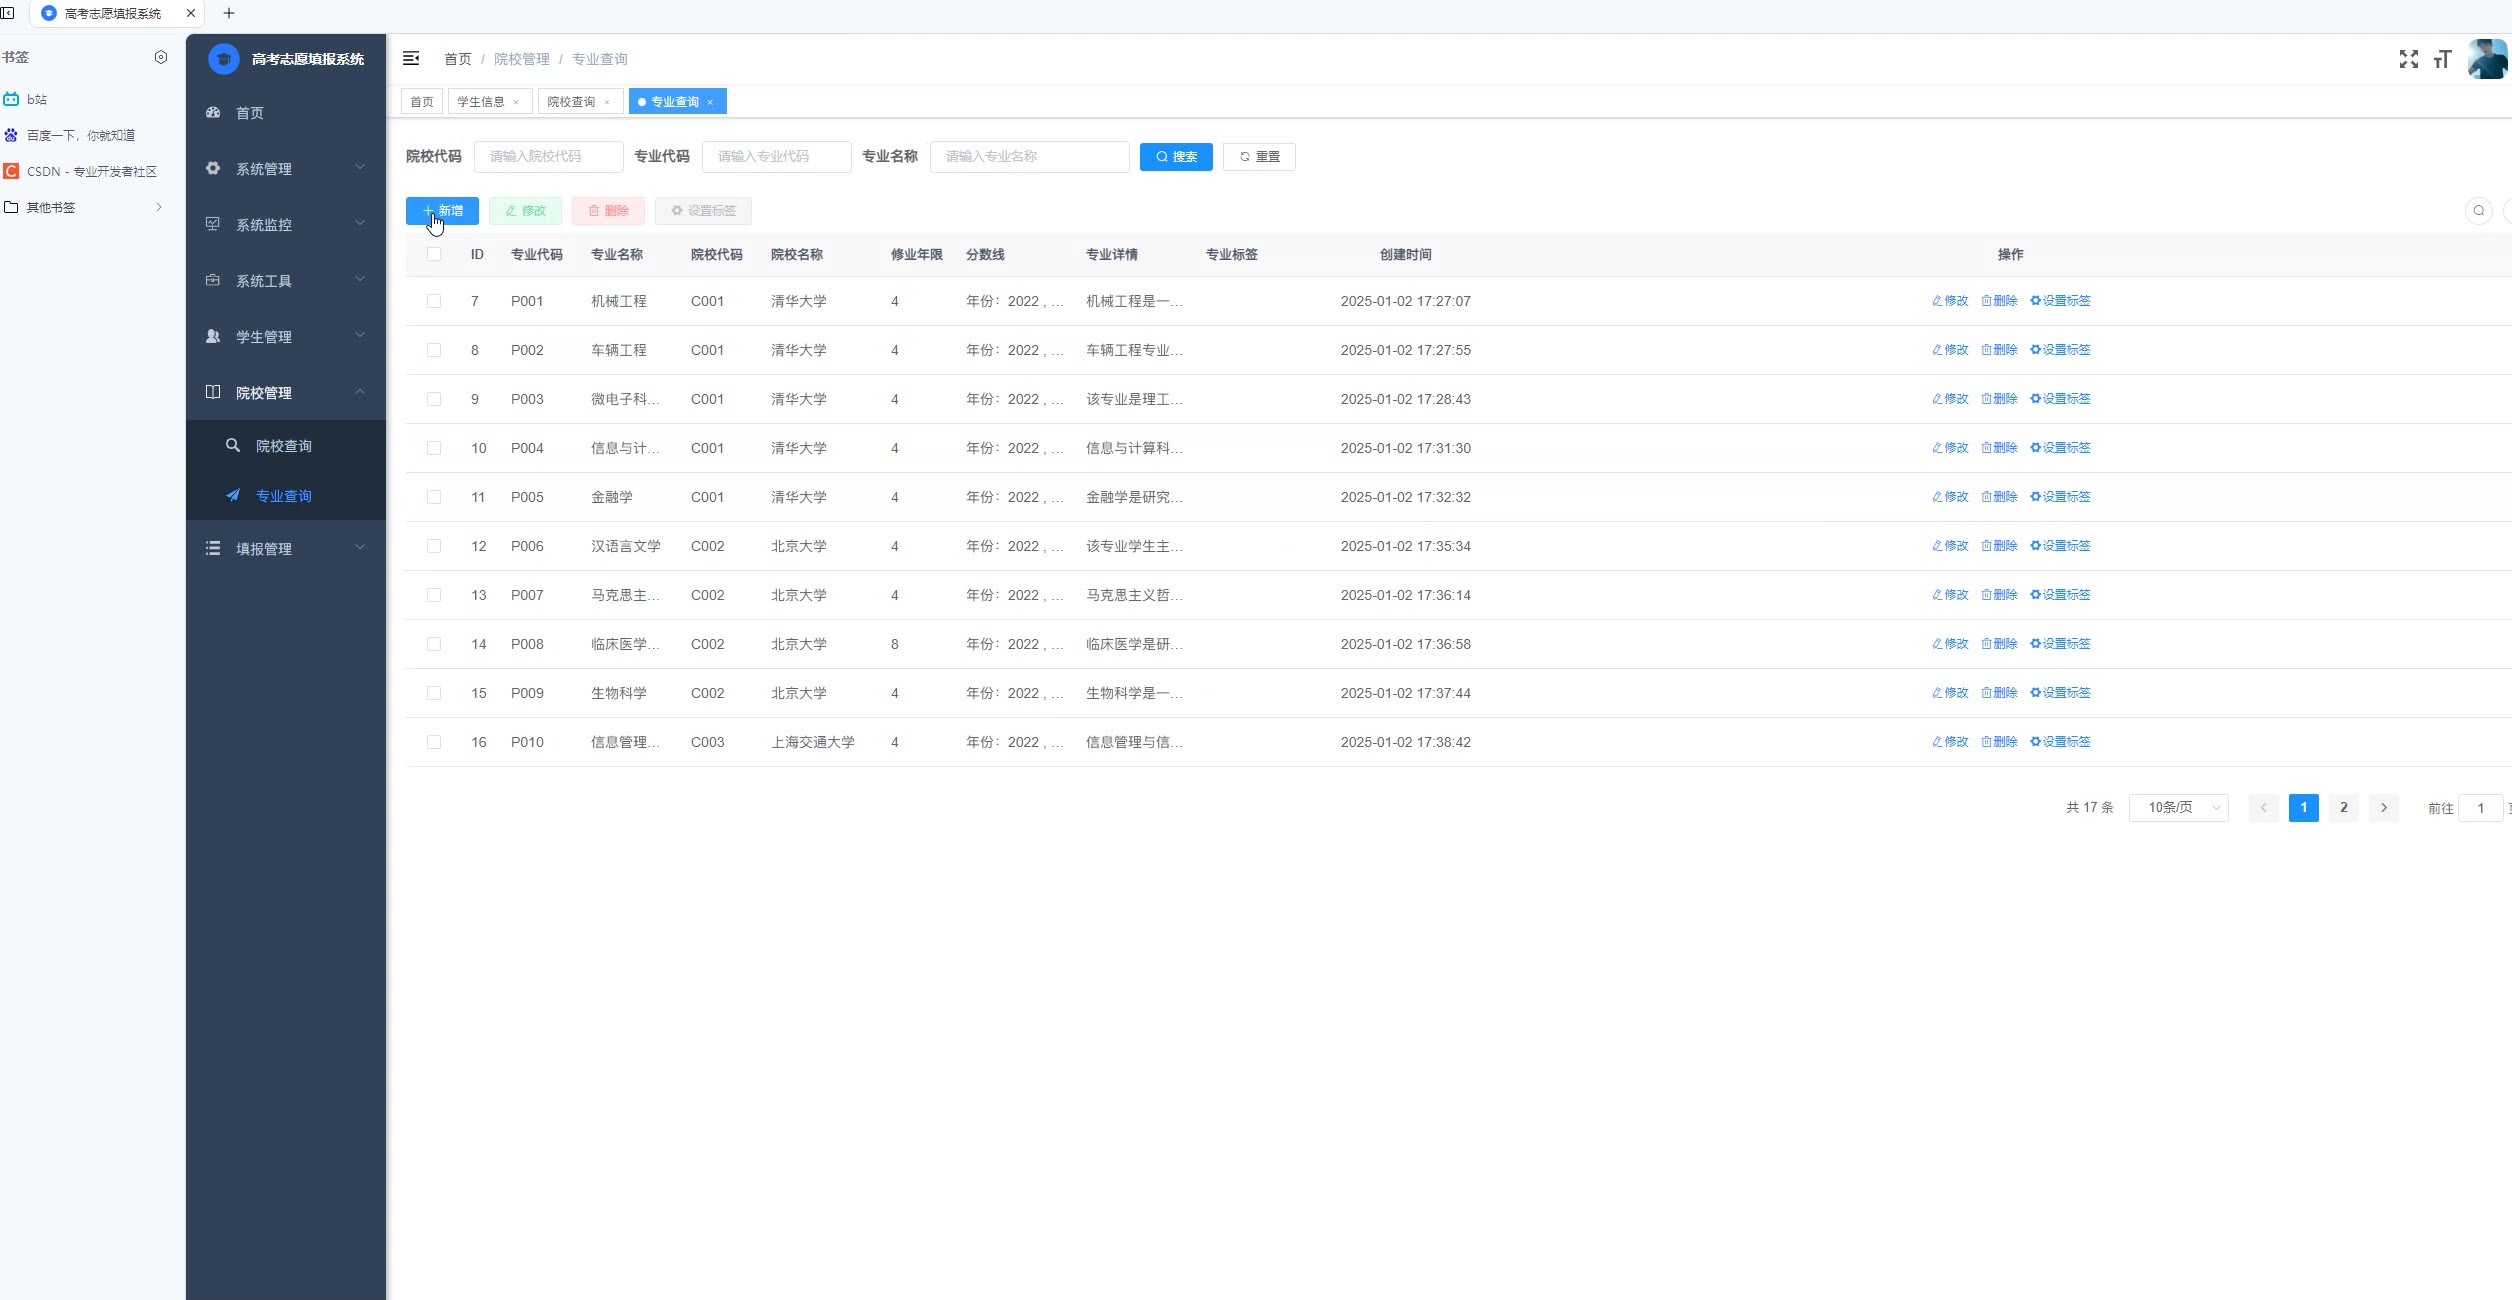2512x1300 pixels.
Task: Check the box for 机械工程 row
Action: [434, 301]
